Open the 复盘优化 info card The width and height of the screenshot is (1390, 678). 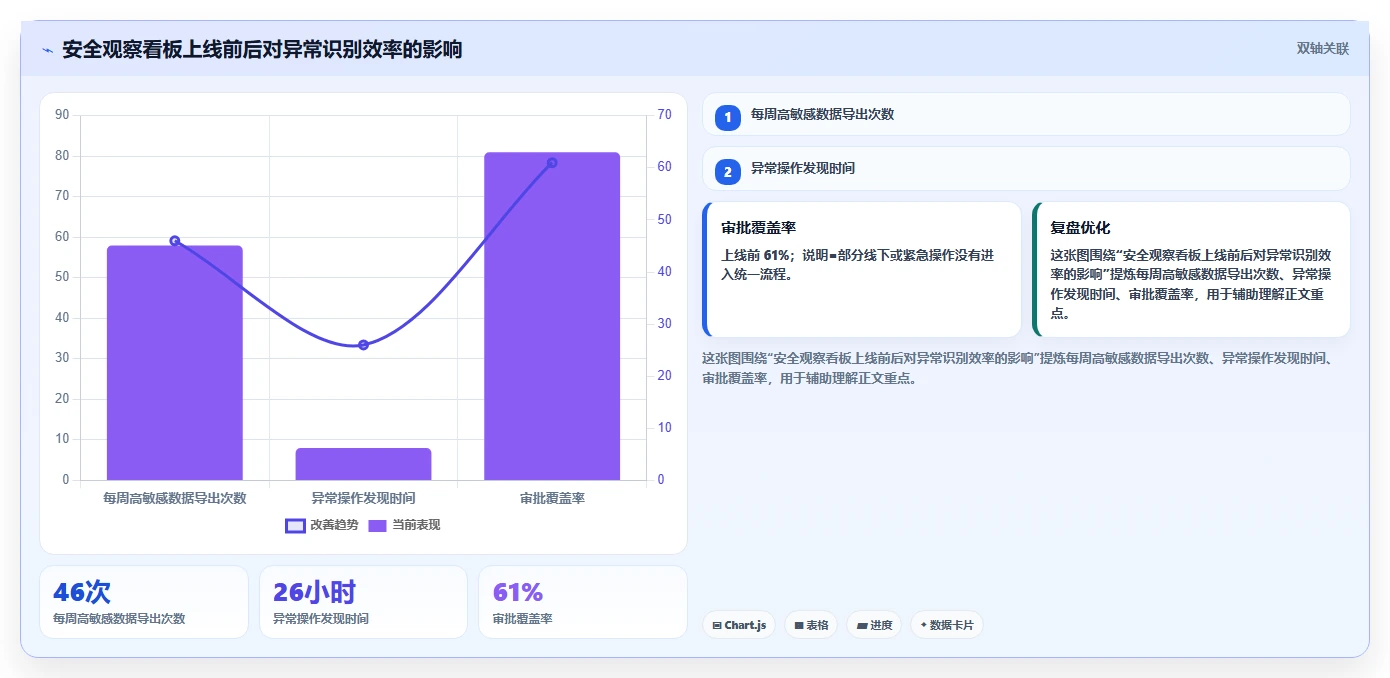[x=1191, y=270]
